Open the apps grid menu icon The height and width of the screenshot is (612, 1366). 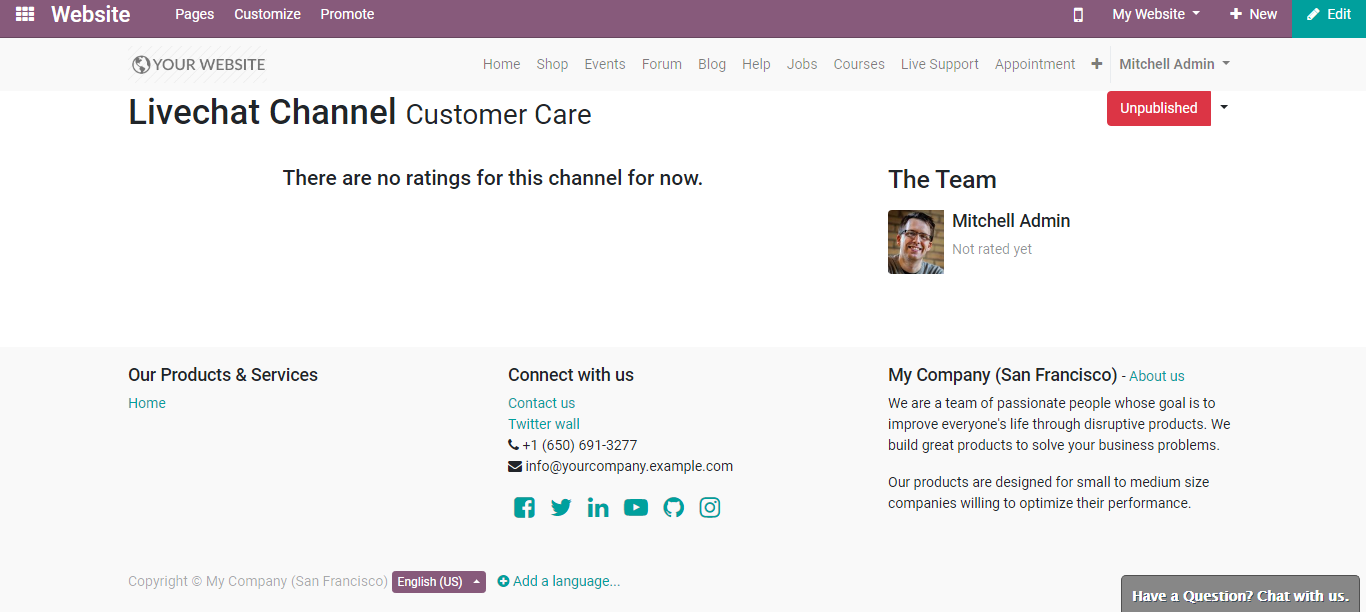25,14
